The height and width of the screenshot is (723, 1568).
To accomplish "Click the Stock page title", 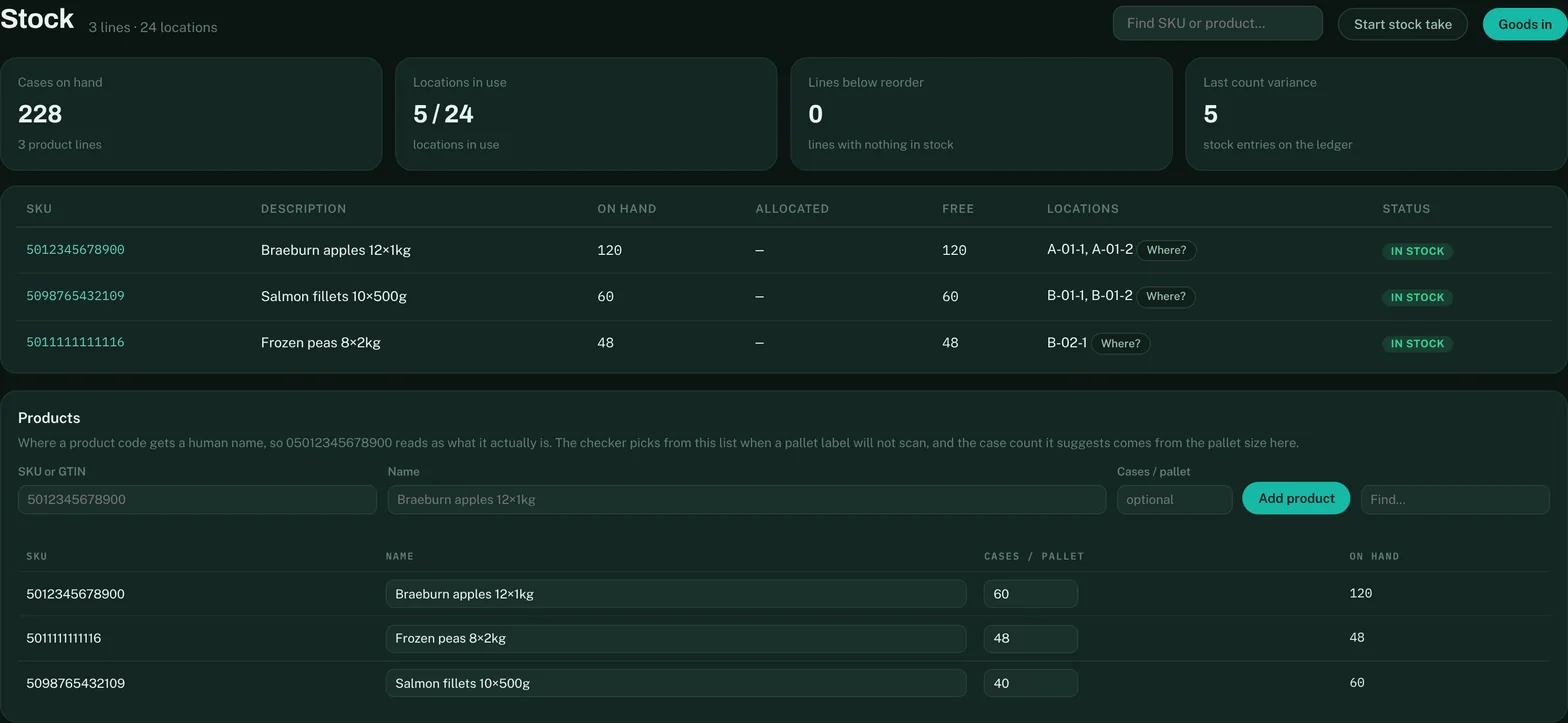I will 37,19.
